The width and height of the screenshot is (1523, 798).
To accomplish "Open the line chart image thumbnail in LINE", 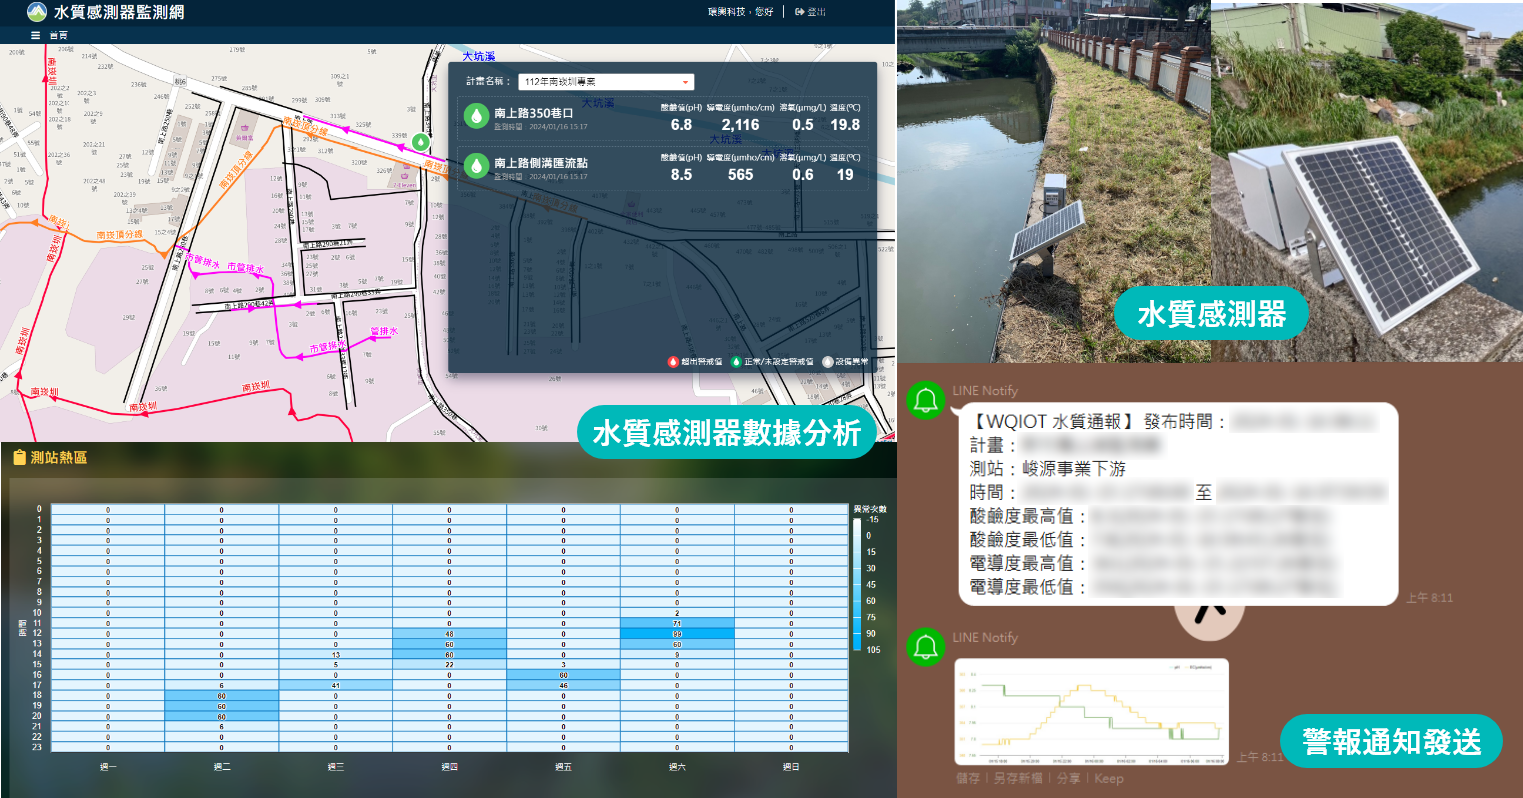I will [1091, 712].
